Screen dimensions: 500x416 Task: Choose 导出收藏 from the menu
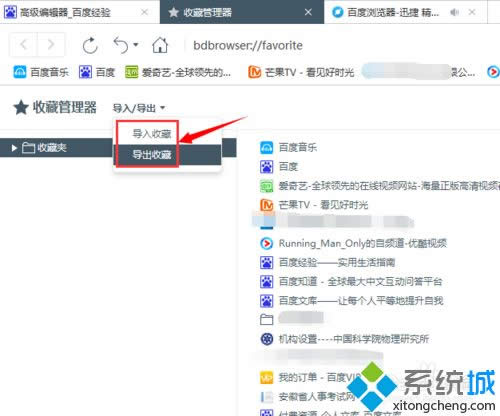[x=152, y=155]
